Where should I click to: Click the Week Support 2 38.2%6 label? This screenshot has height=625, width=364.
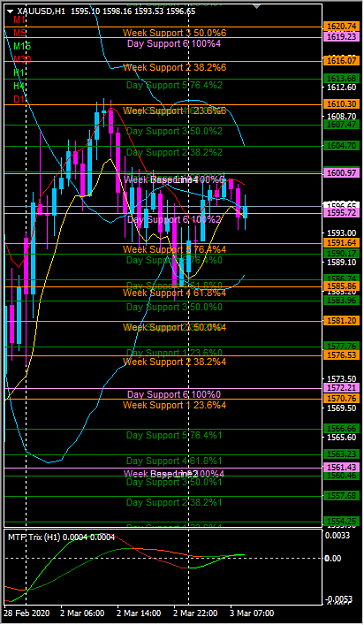click(x=175, y=68)
